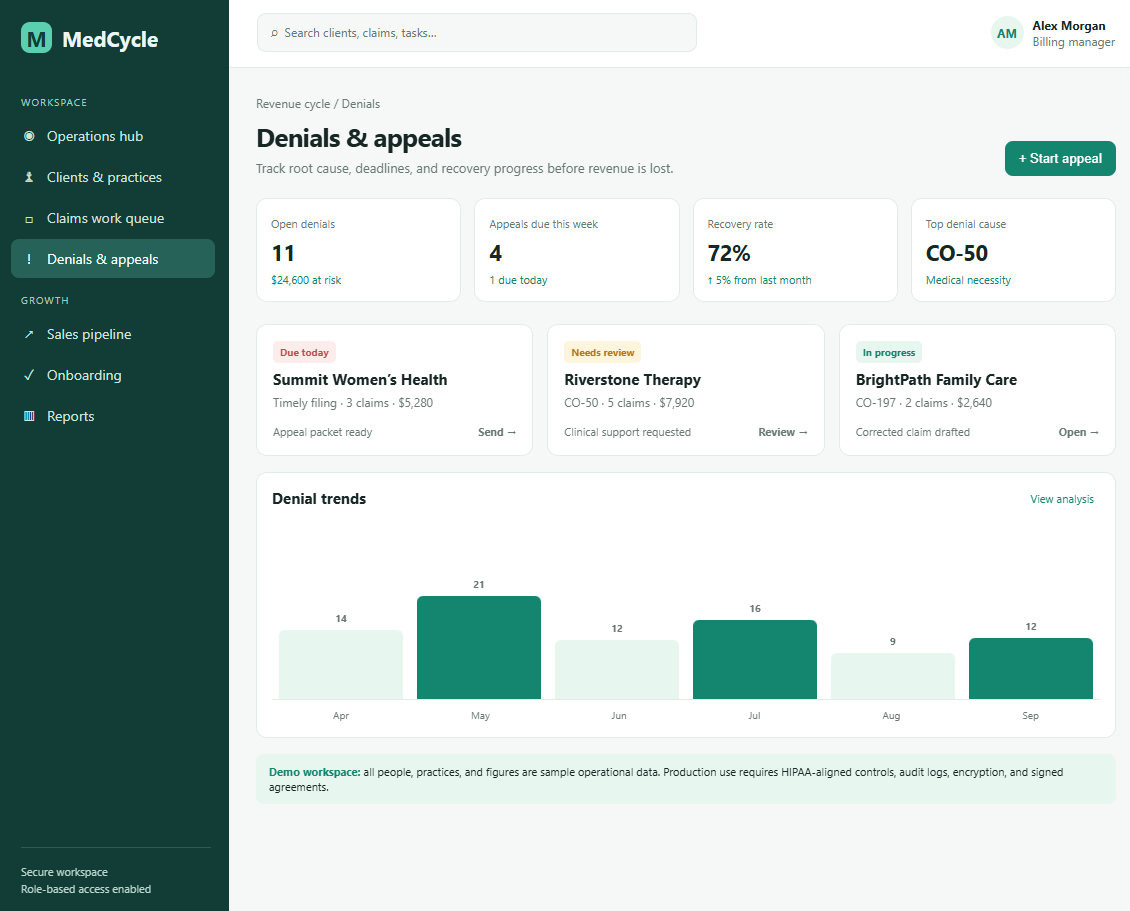Click the Alex Morgan profile name
1130x911 pixels.
click(1068, 26)
